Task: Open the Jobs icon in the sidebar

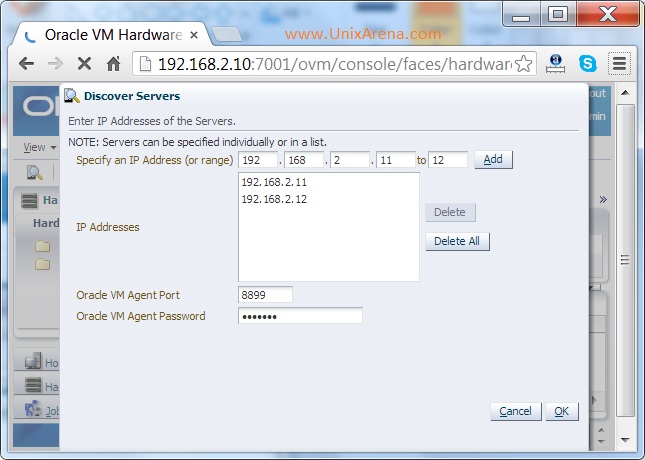Action: click(x=33, y=408)
